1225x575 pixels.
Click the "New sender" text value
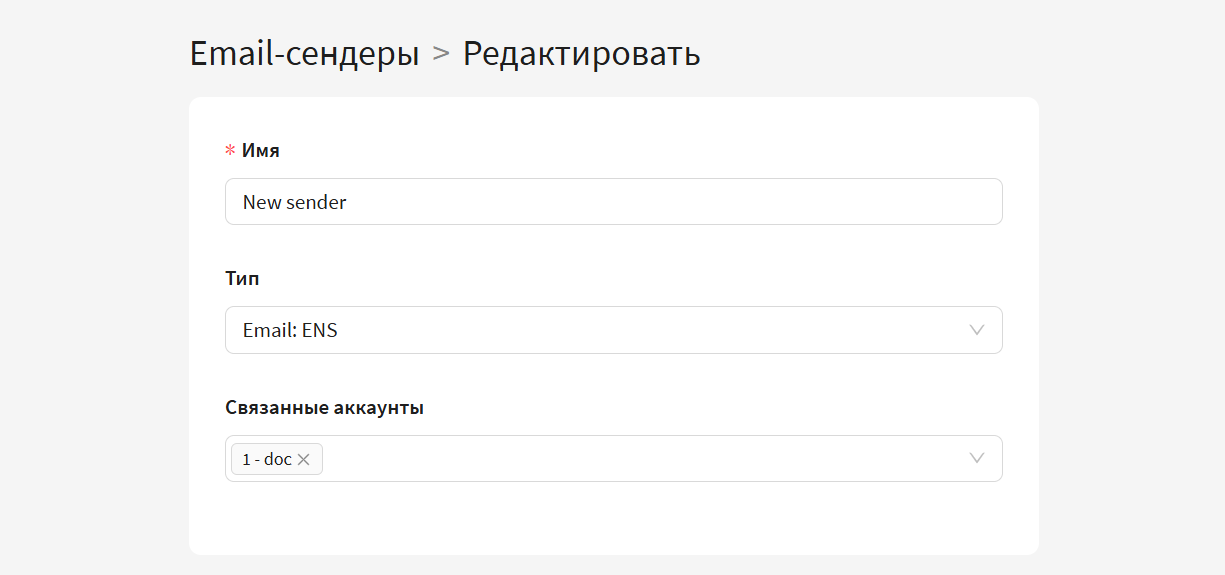click(x=294, y=202)
